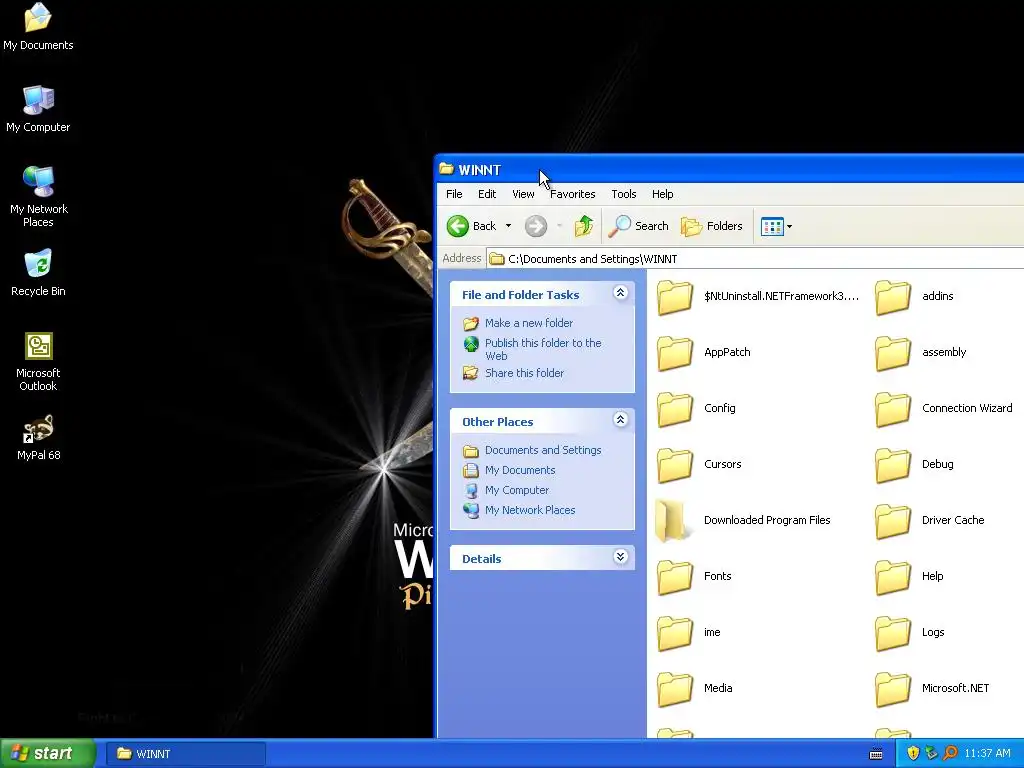
Task: Click the WINNT taskbar button
Action: (x=186, y=754)
